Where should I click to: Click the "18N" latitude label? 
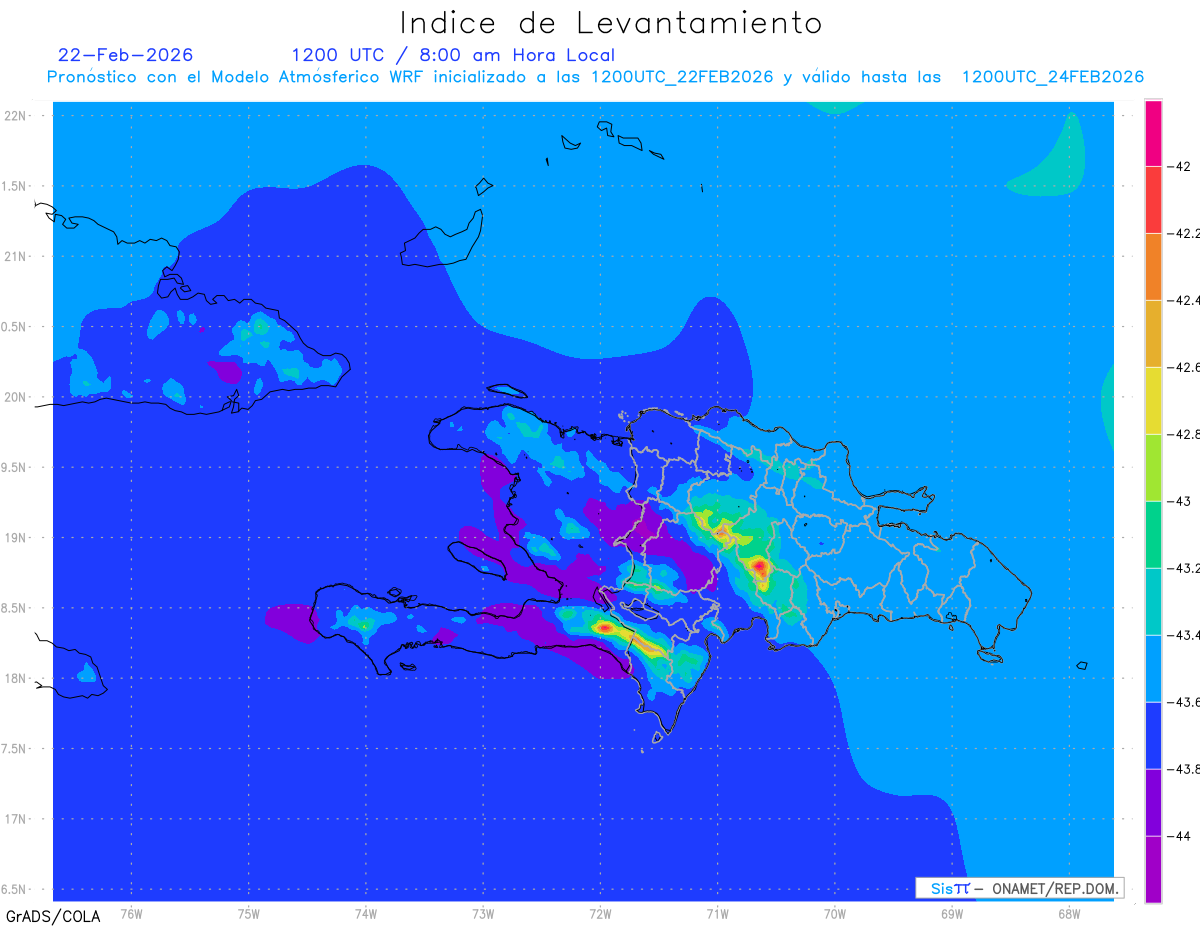pyautogui.click(x=17, y=678)
